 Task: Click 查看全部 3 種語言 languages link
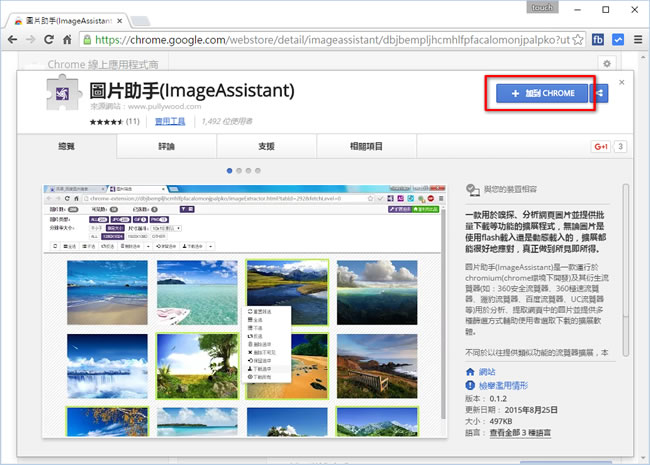click(520, 433)
